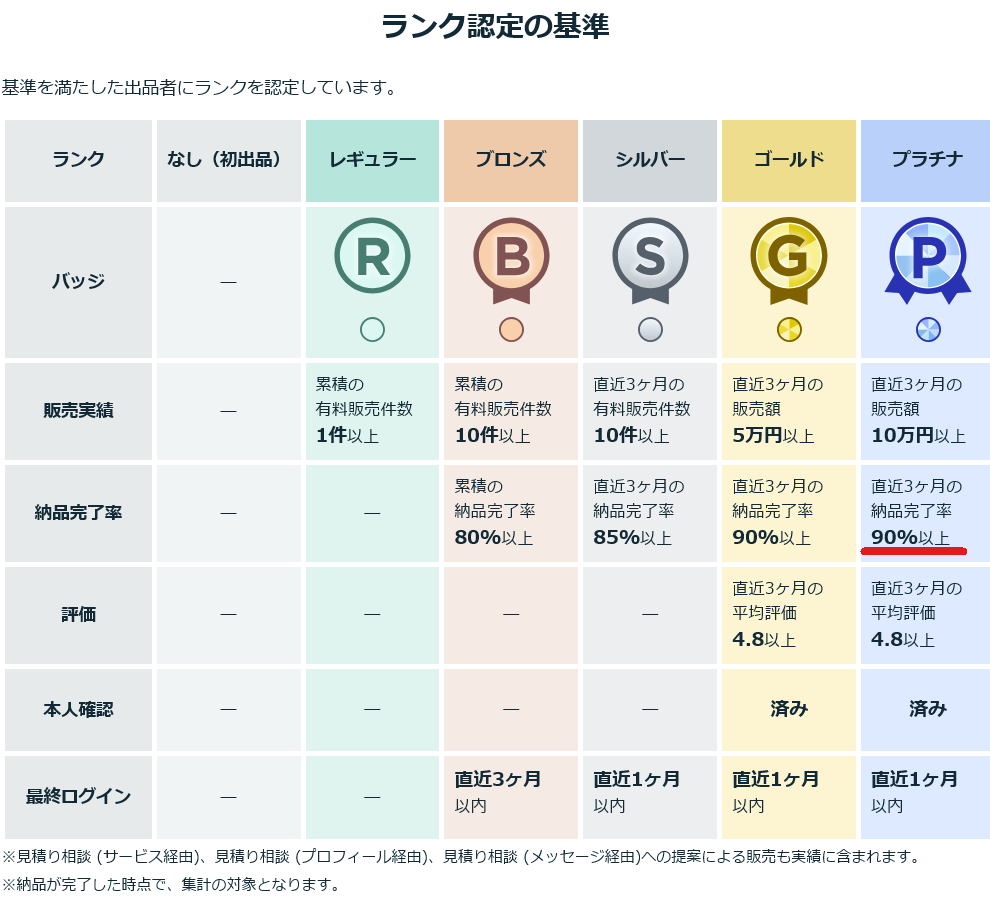Click the シルバー column header
Image resolution: width=990 pixels, height=902 pixels.
pyautogui.click(x=650, y=160)
